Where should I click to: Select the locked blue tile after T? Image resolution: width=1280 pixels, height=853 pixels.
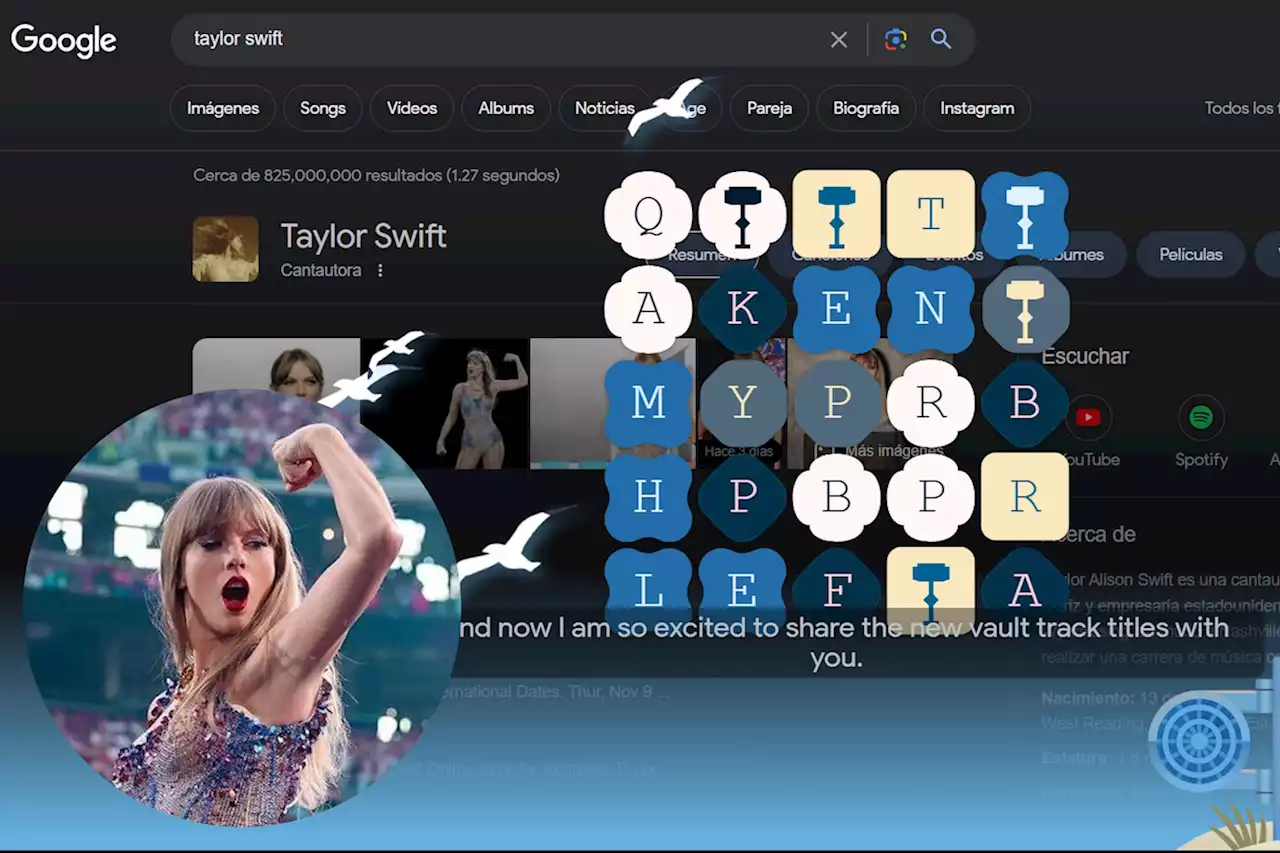coord(1025,215)
